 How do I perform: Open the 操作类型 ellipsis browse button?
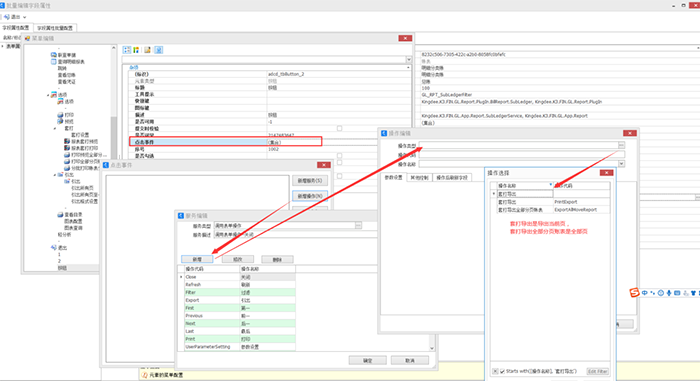click(x=621, y=145)
